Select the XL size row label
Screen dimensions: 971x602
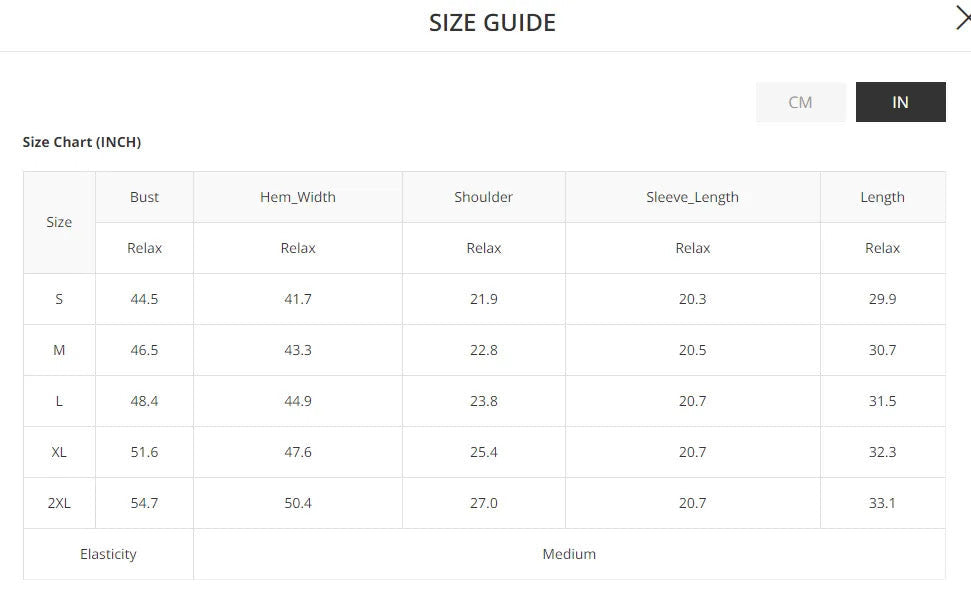59,452
